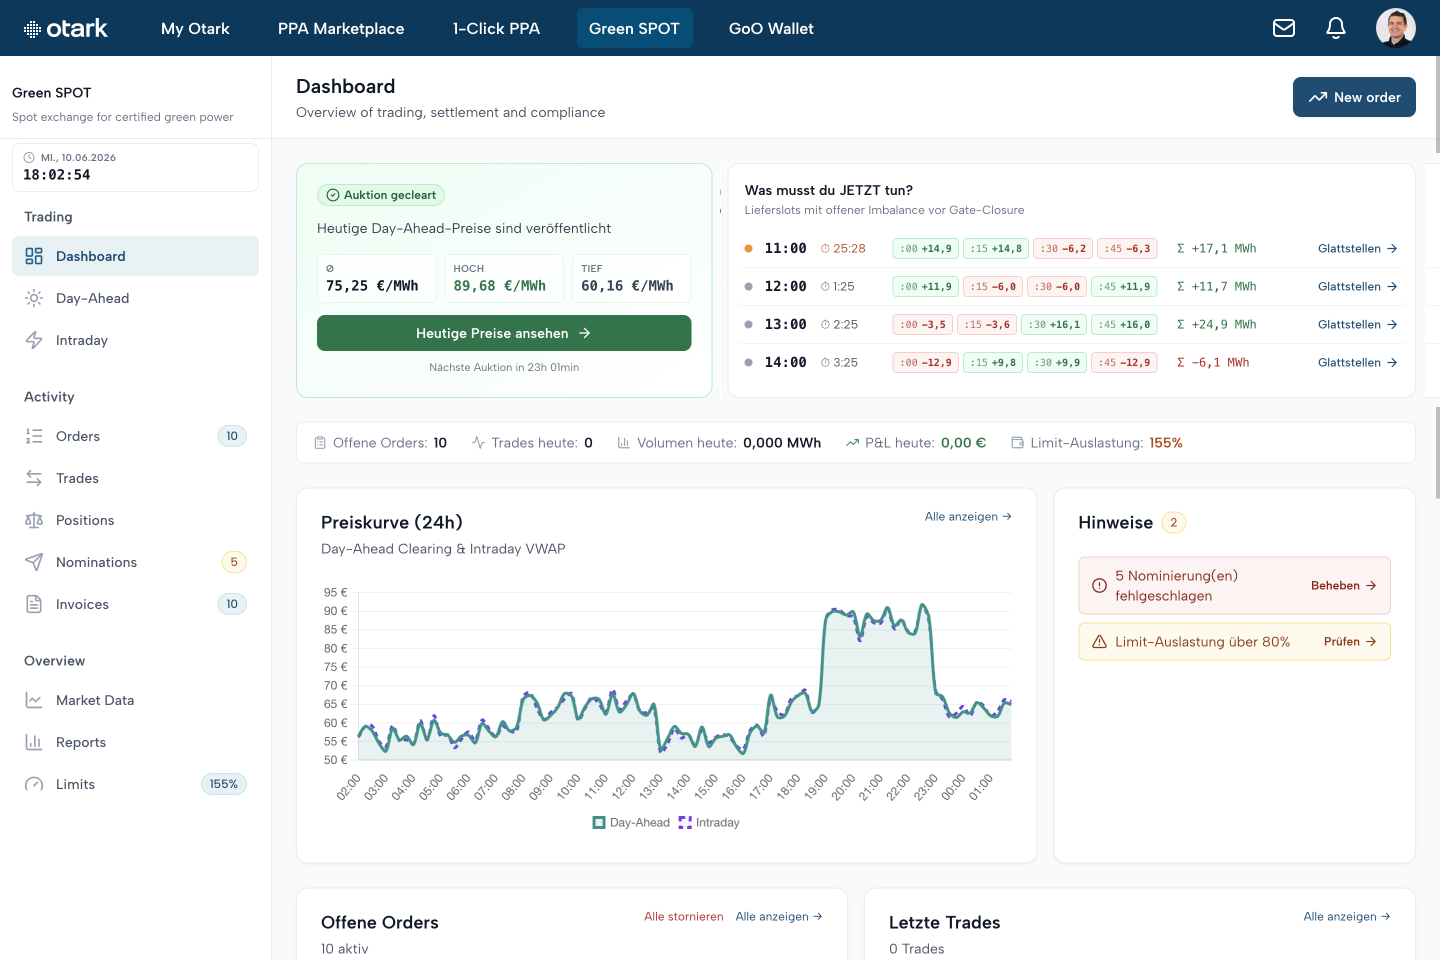Click the Nominations badge showing 5
The width and height of the screenshot is (1440, 960).
(x=234, y=562)
